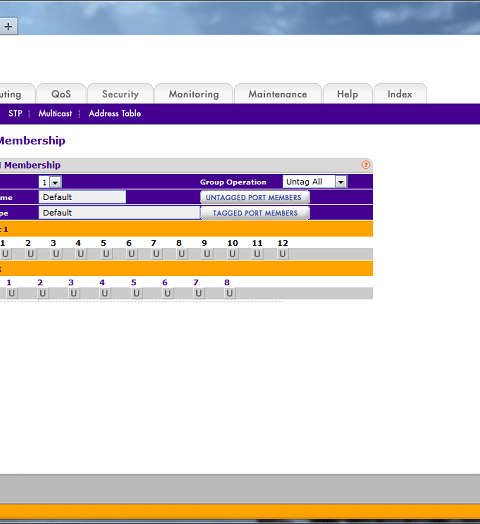The image size is (480, 524).
Task: Toggle port 7 membership in Unit 1 row
Action: pos(156,254)
